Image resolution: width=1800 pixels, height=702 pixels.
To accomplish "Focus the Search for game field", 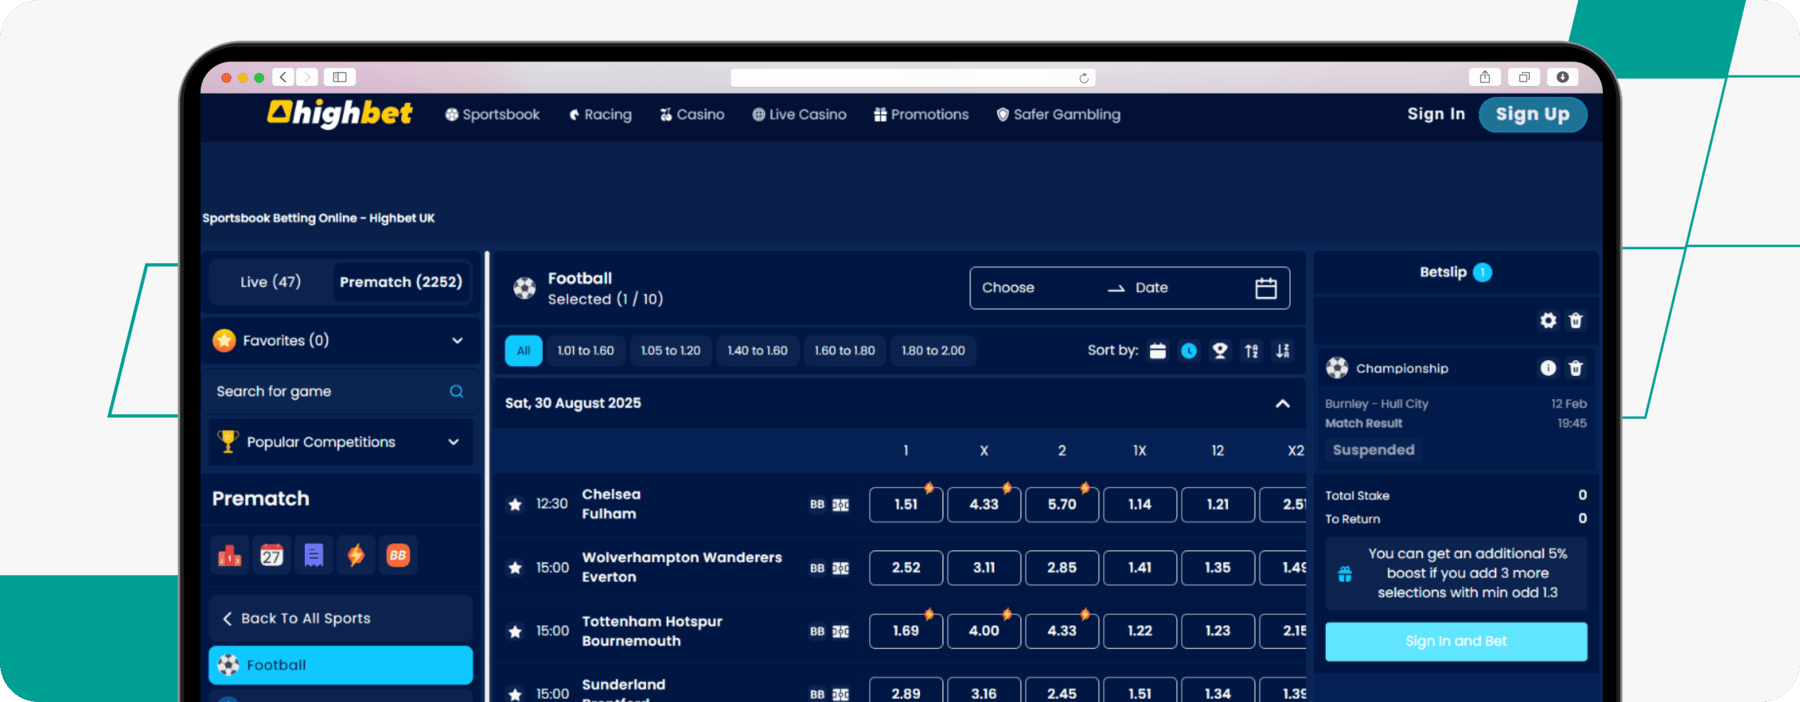I will (x=340, y=392).
